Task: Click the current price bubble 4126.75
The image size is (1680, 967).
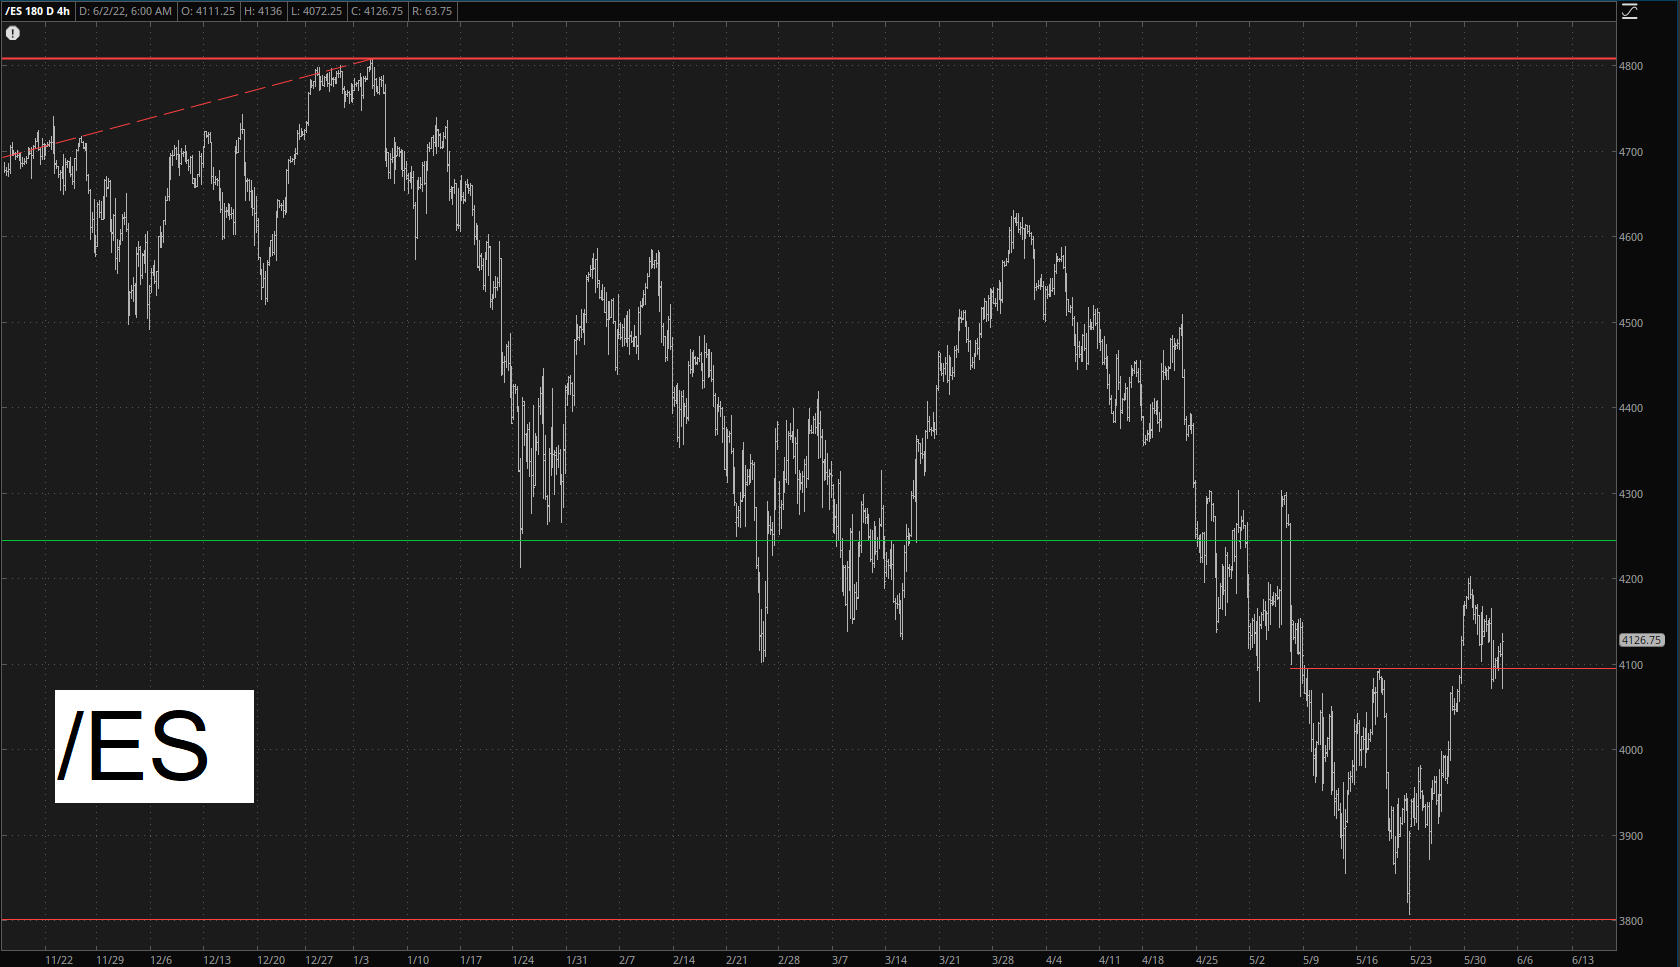Action: click(x=1641, y=640)
